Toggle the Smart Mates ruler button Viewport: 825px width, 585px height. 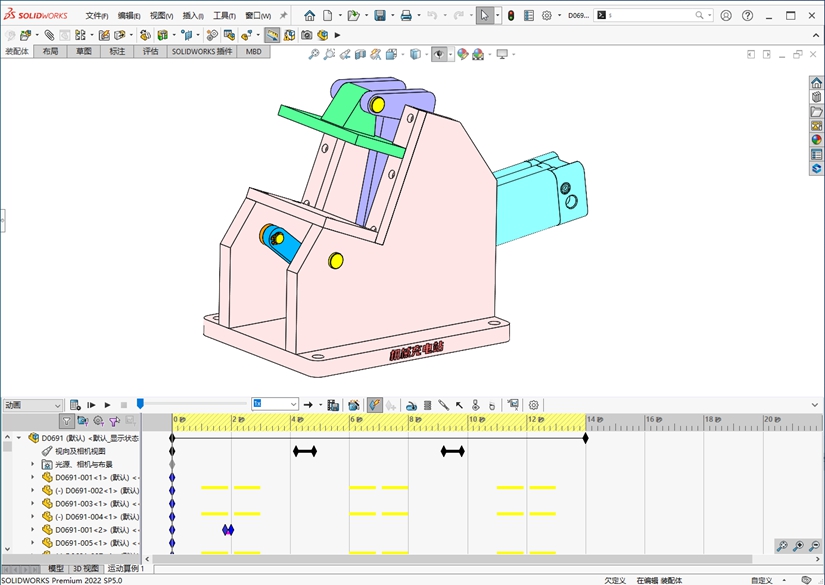pos(271,35)
